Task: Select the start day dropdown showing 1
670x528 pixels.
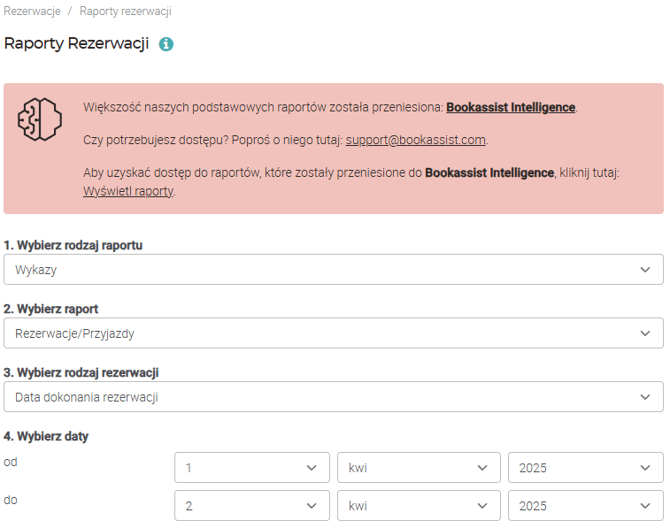Action: [x=251, y=467]
